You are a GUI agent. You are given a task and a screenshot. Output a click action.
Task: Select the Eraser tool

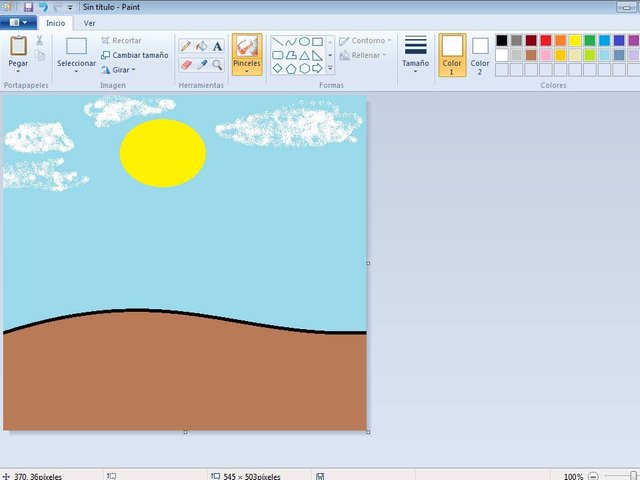[x=186, y=65]
